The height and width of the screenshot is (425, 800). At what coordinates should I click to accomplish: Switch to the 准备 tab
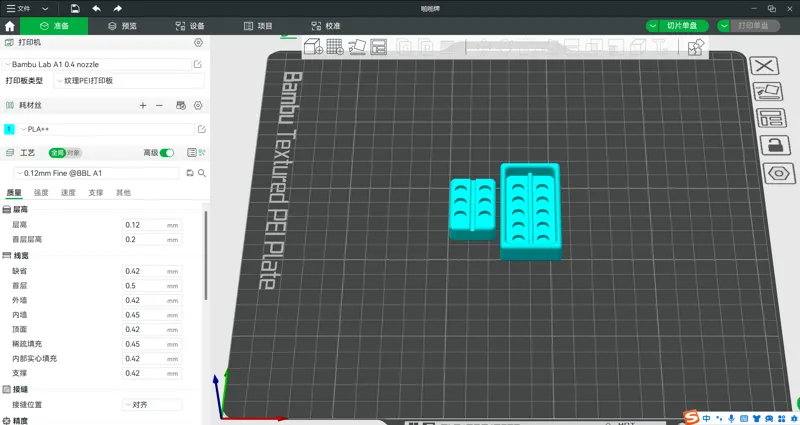54,26
